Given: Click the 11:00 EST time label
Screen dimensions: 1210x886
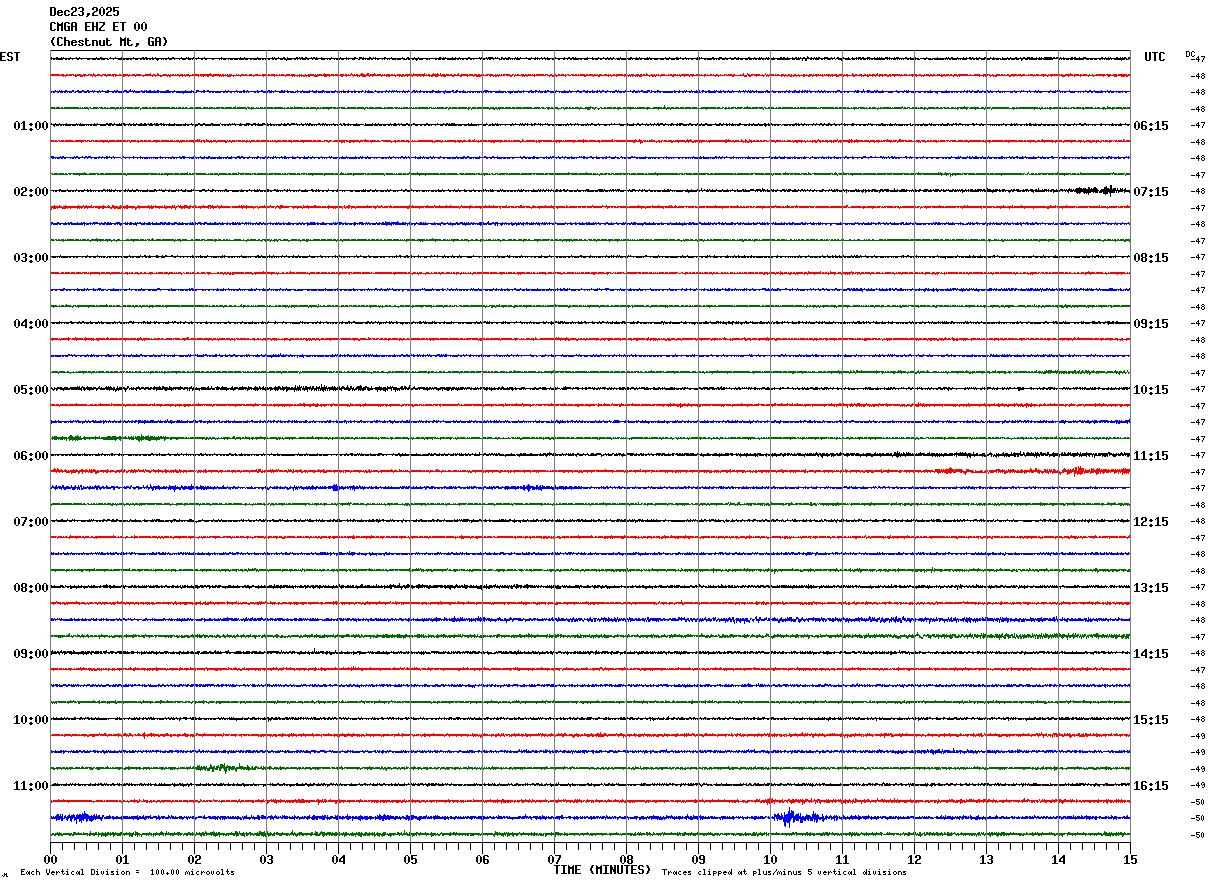Looking at the screenshot, I should tap(31, 786).
